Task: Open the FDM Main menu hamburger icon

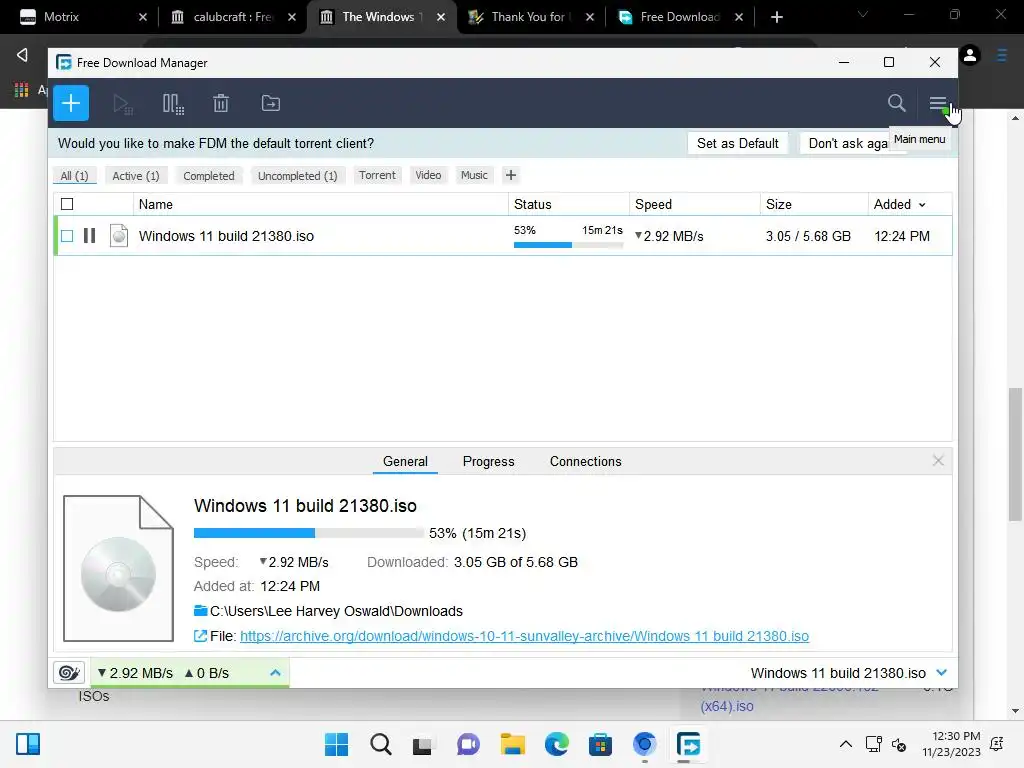Action: (x=938, y=103)
